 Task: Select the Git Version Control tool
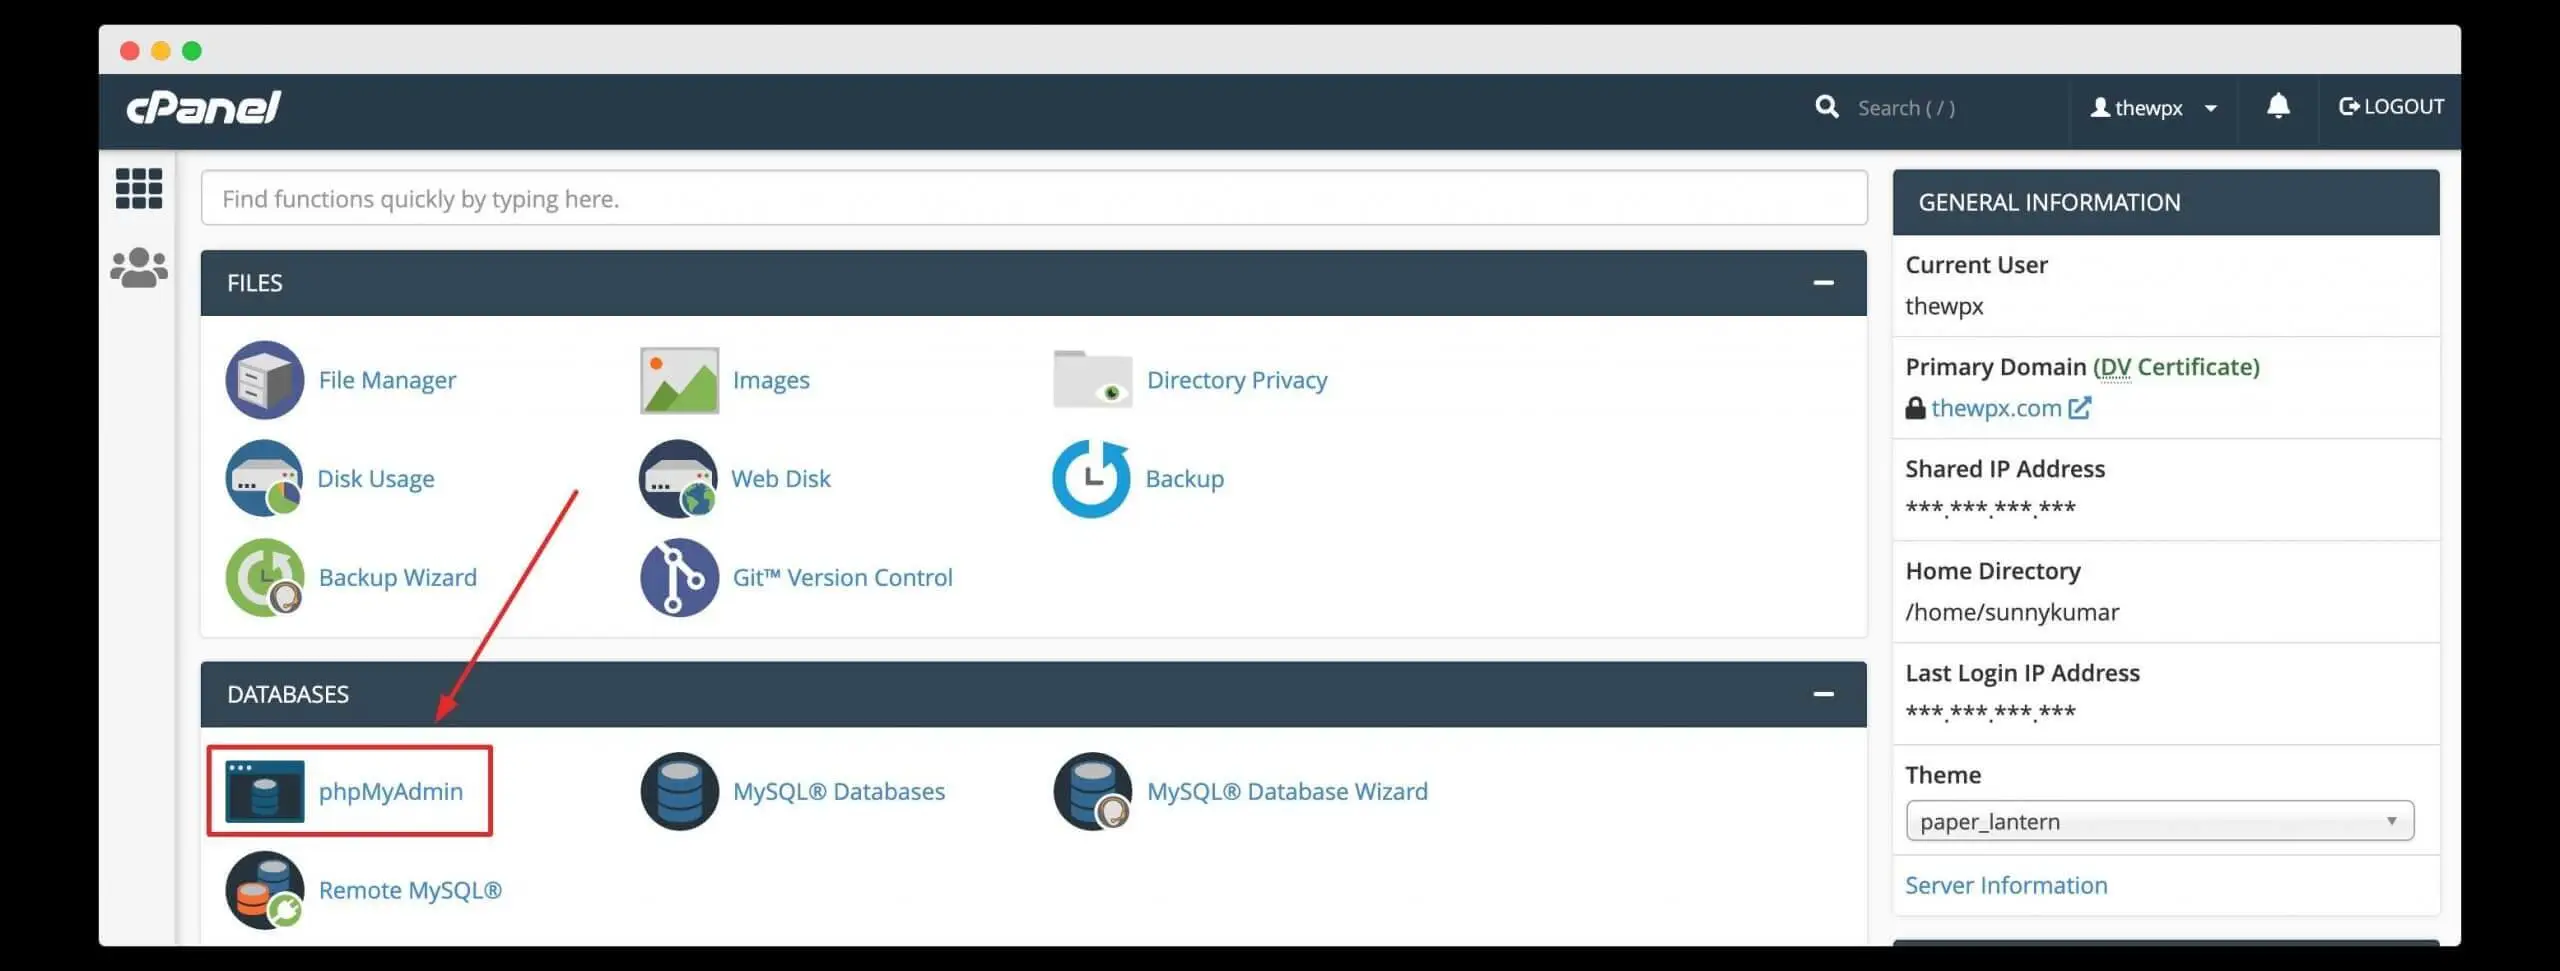(x=843, y=577)
